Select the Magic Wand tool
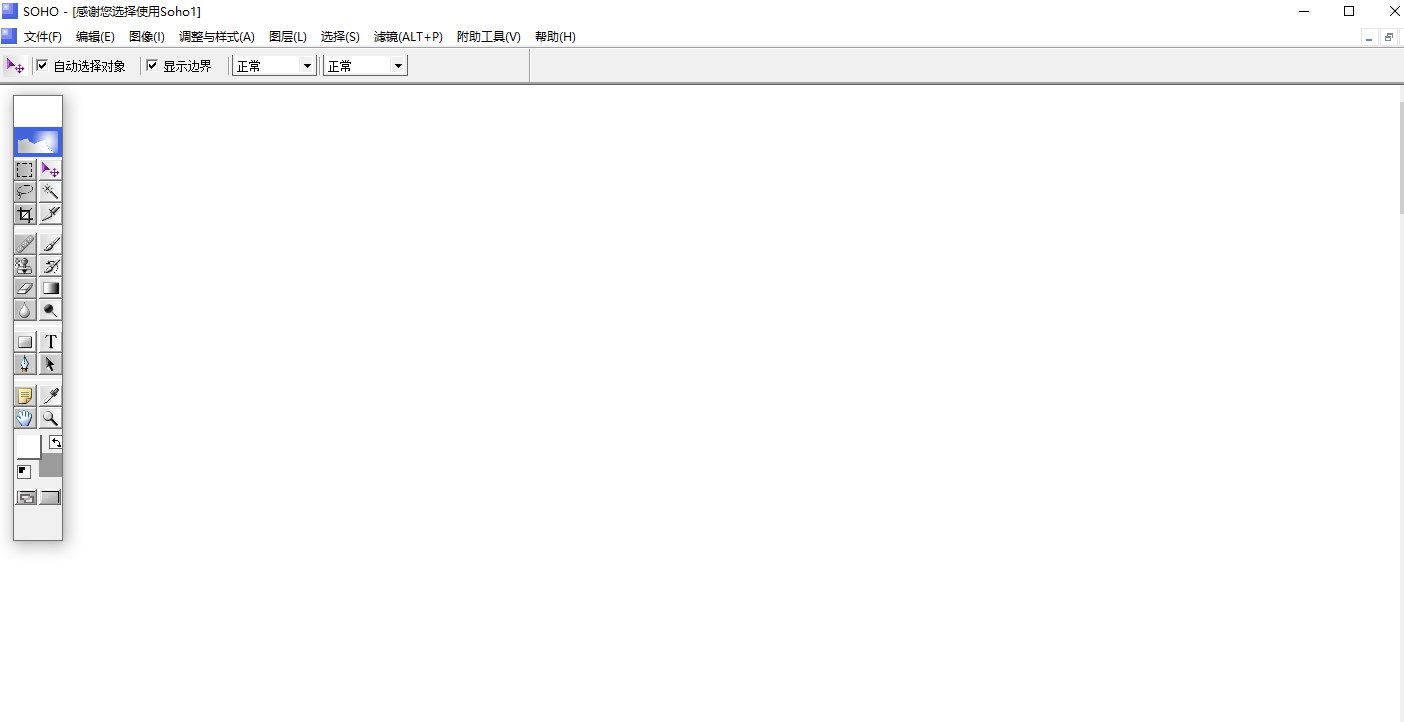1404x722 pixels. coord(50,192)
